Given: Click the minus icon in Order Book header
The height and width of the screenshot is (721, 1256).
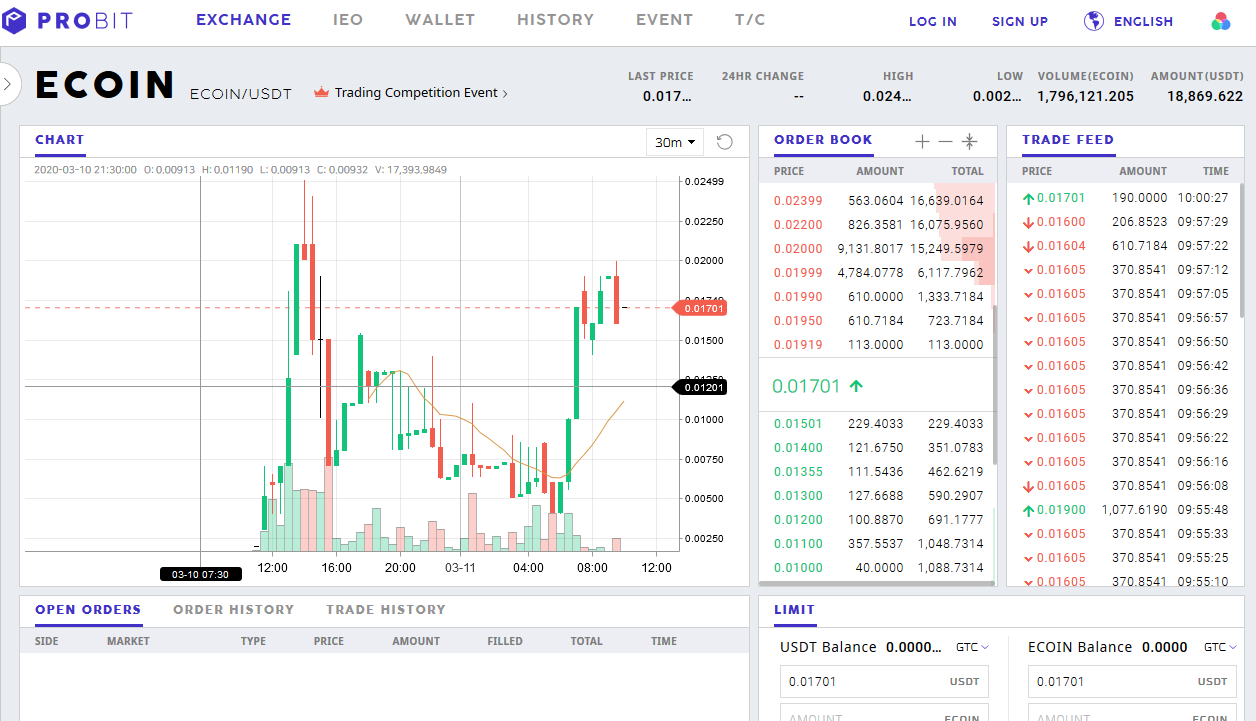Looking at the screenshot, I should coord(946,142).
